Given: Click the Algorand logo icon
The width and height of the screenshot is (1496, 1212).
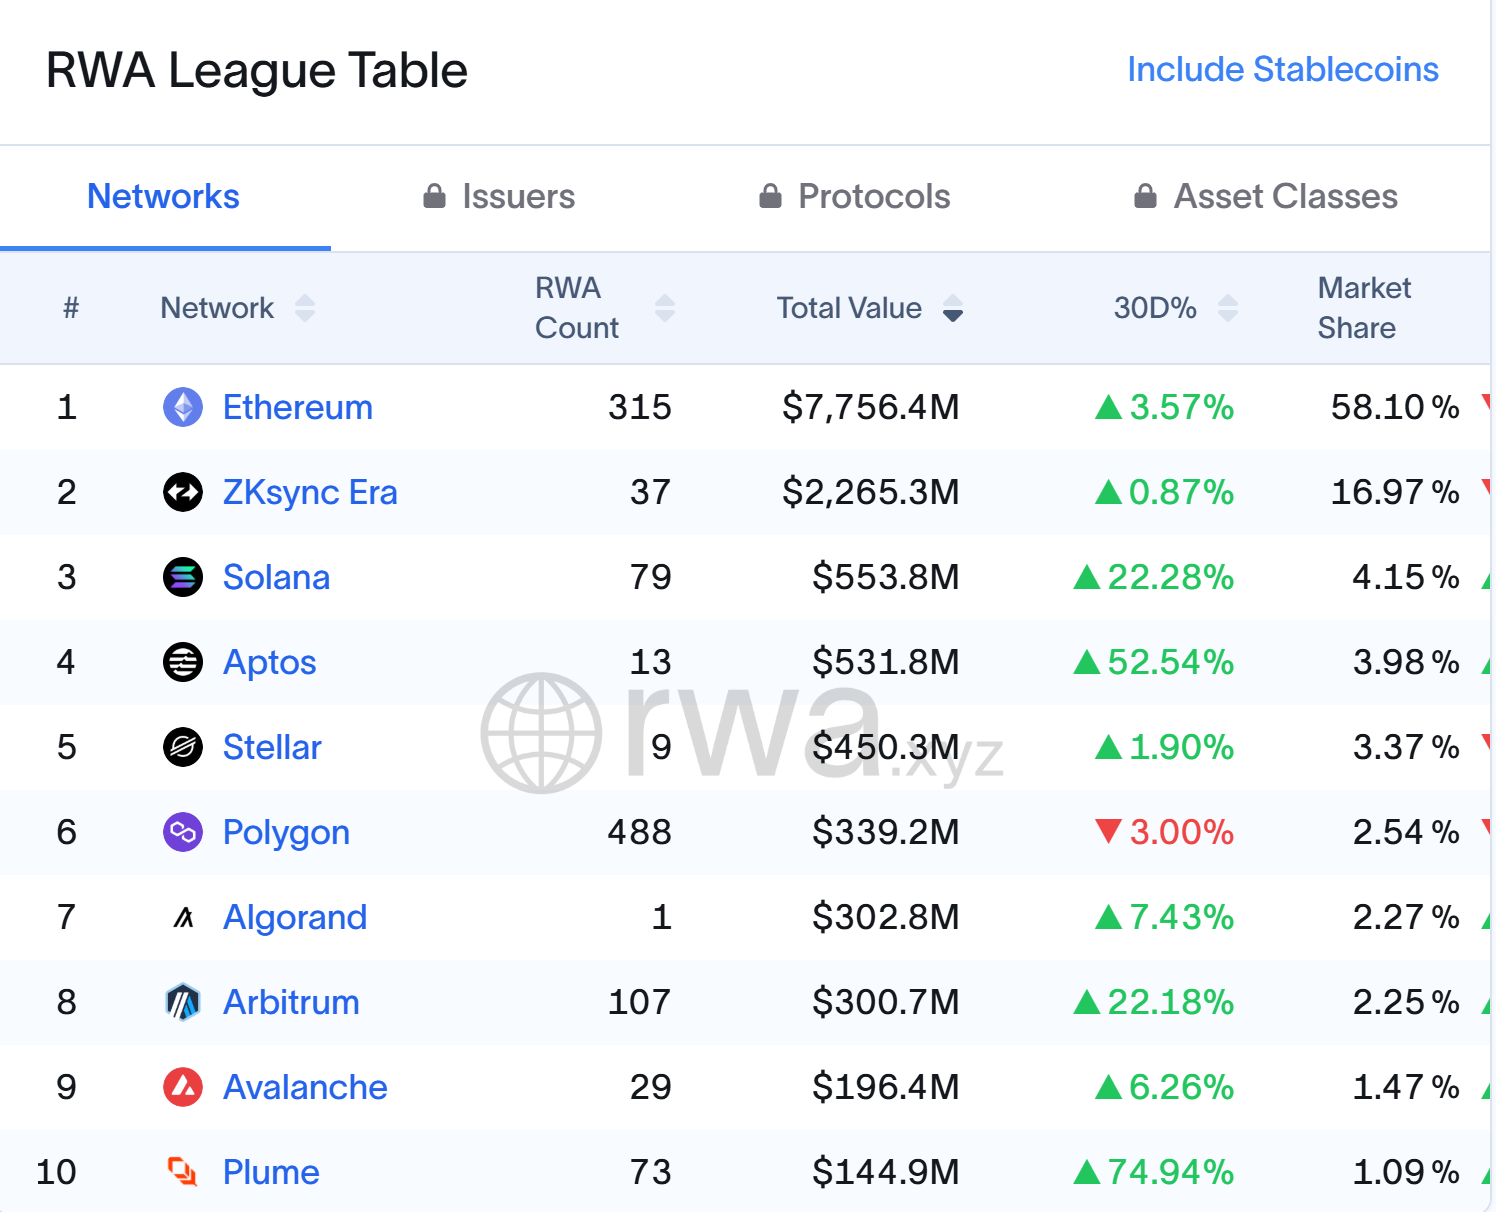Looking at the screenshot, I should tap(183, 917).
